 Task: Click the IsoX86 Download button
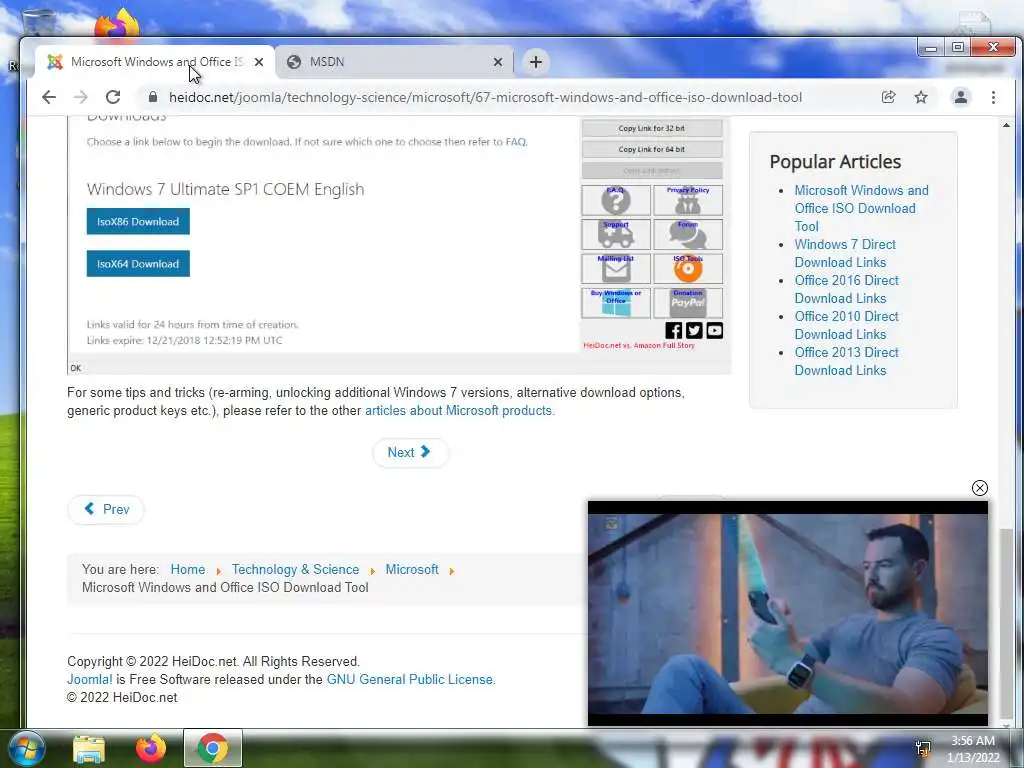pyautogui.click(x=138, y=221)
